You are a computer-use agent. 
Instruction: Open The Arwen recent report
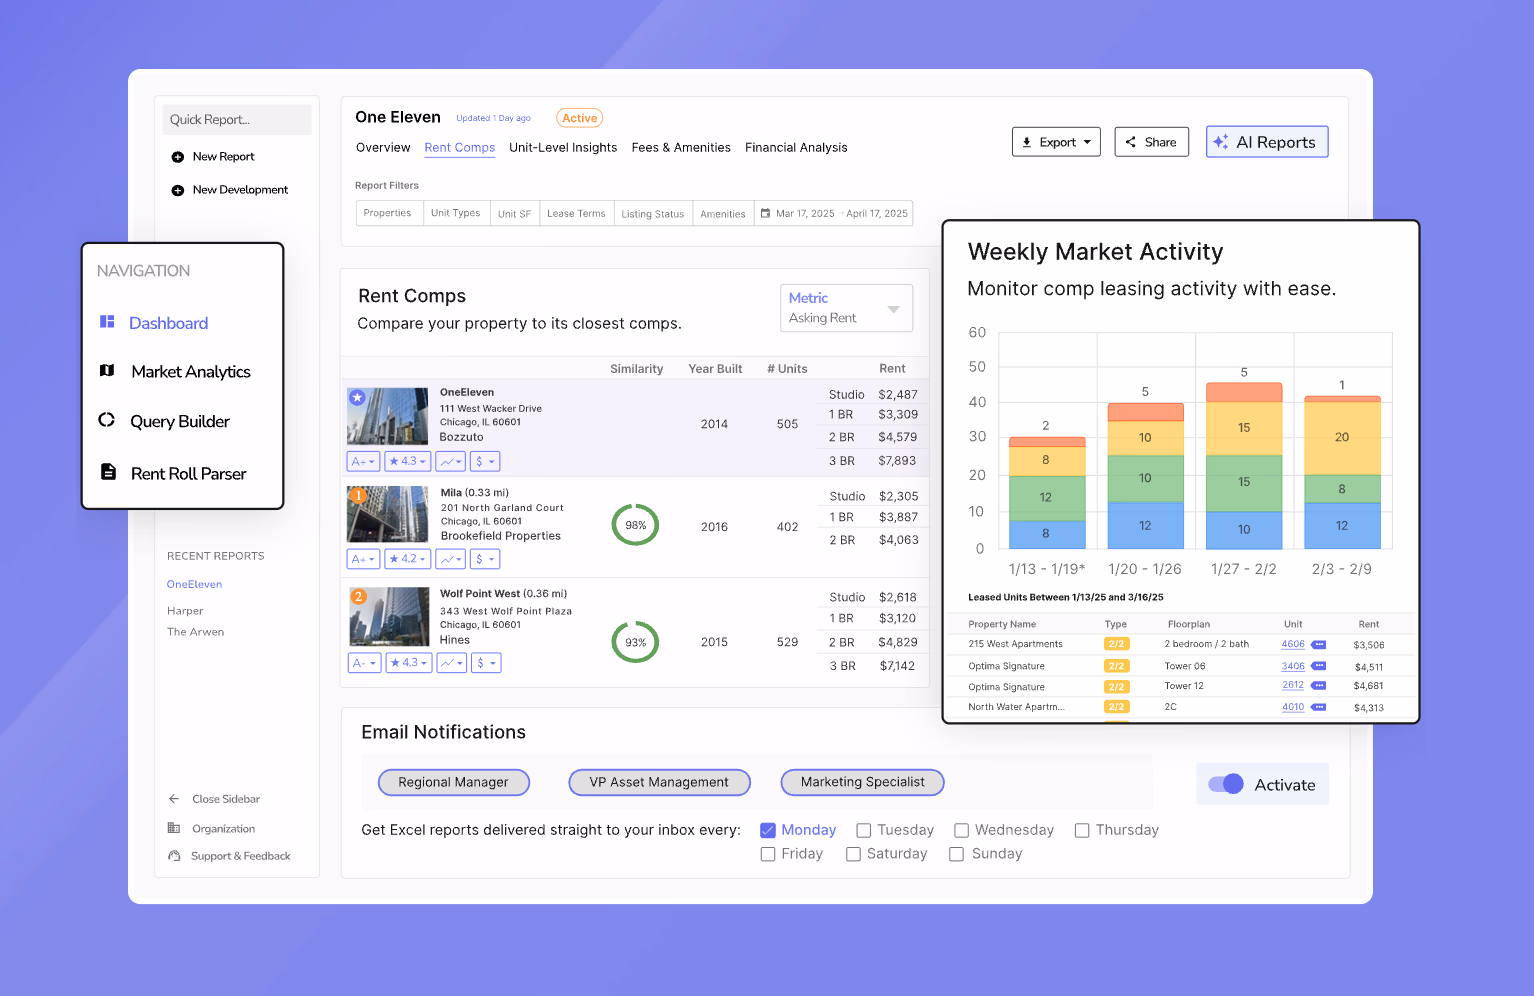[x=196, y=632]
